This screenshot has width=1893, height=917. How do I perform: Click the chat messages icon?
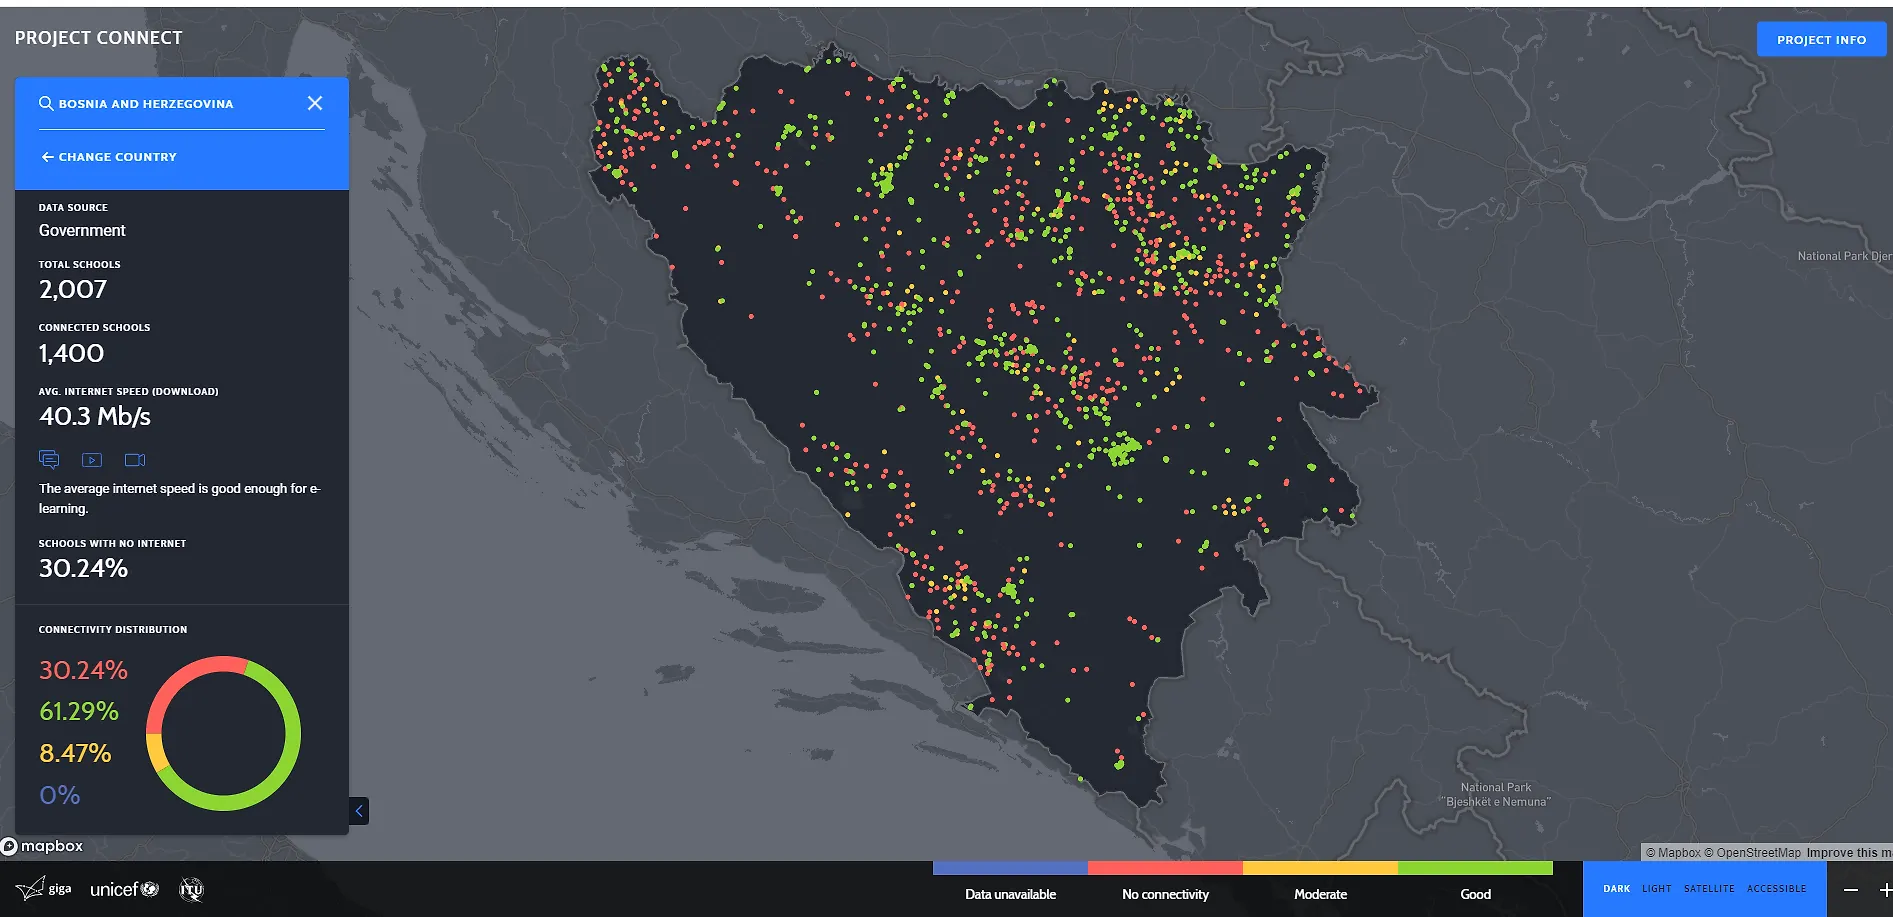[x=49, y=459]
